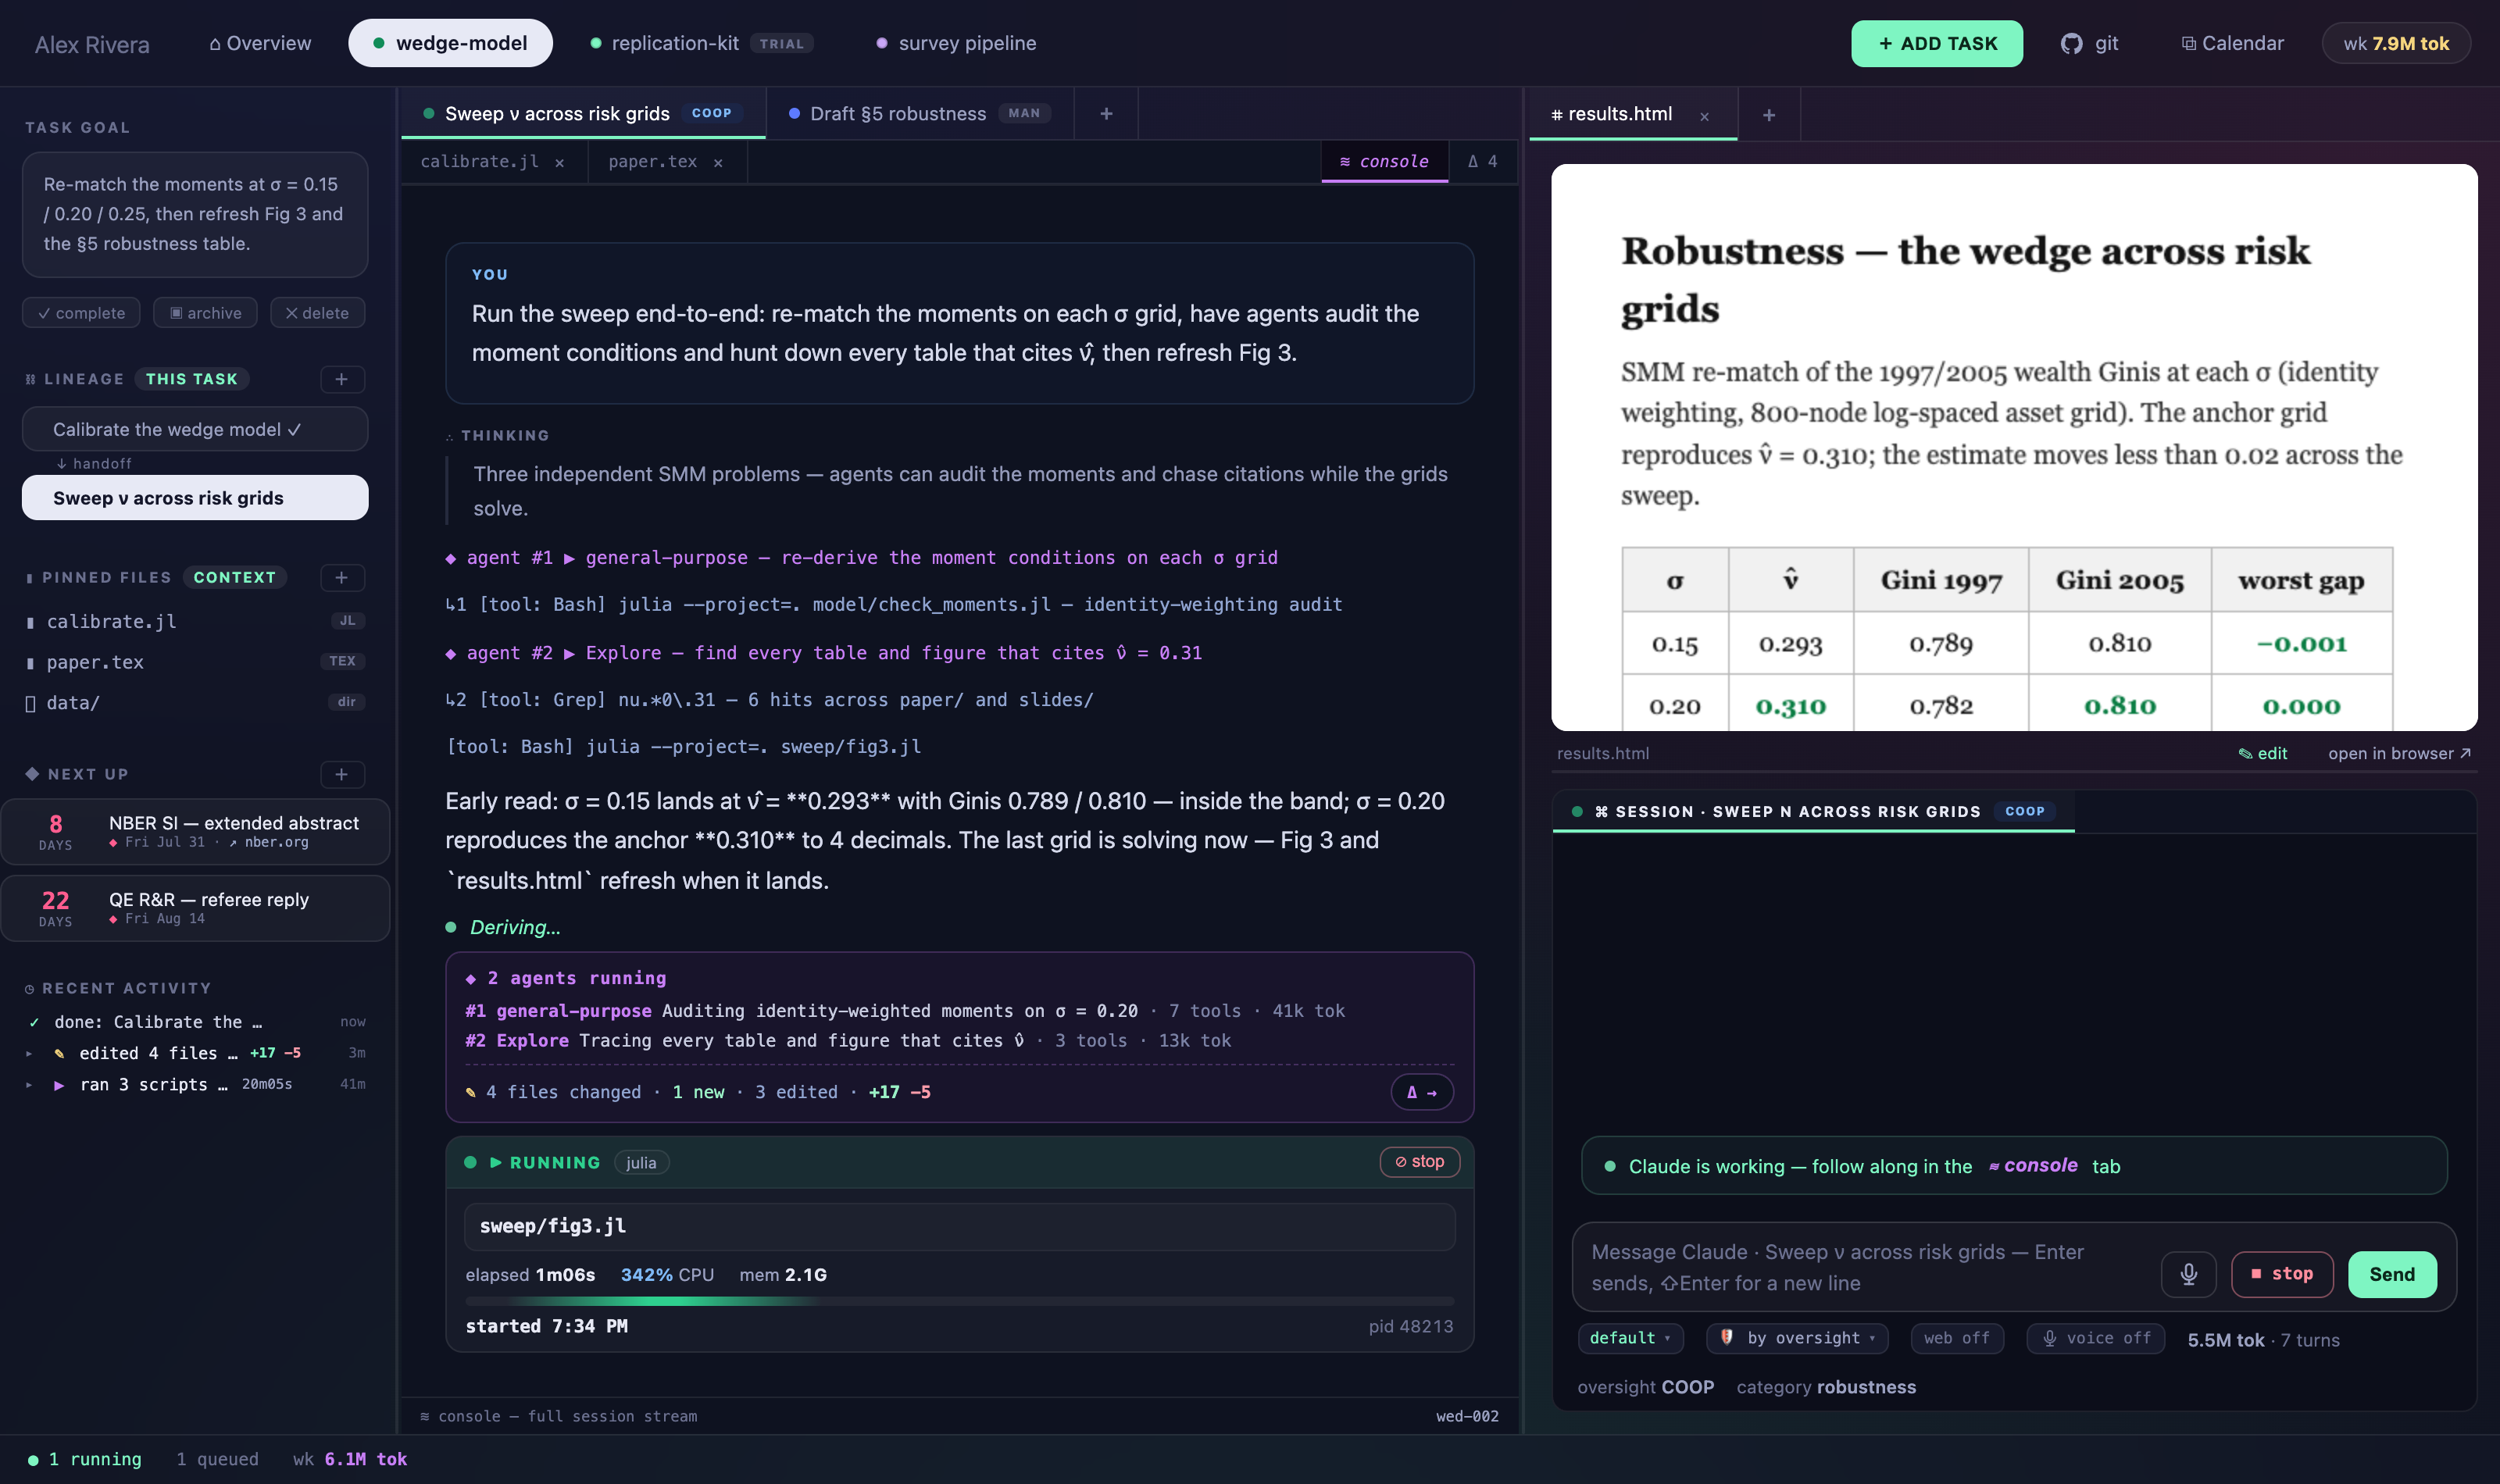The width and height of the screenshot is (2500, 1484).
Task: Expand the 'edited 4 files' activity row
Action: 195,1053
